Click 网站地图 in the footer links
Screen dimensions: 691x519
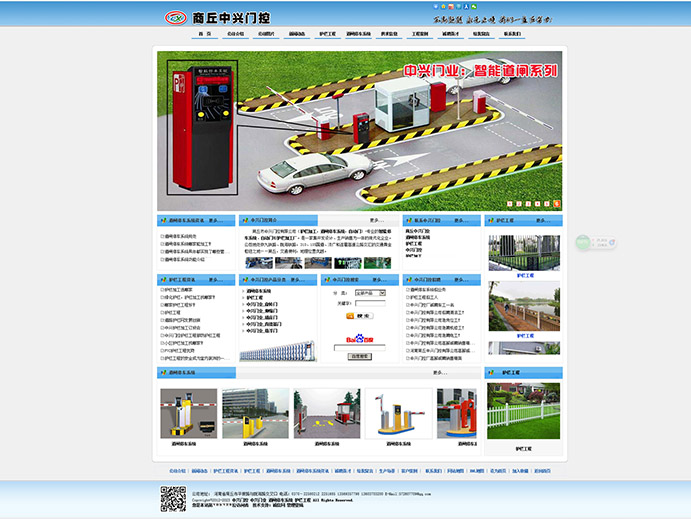click(455, 471)
